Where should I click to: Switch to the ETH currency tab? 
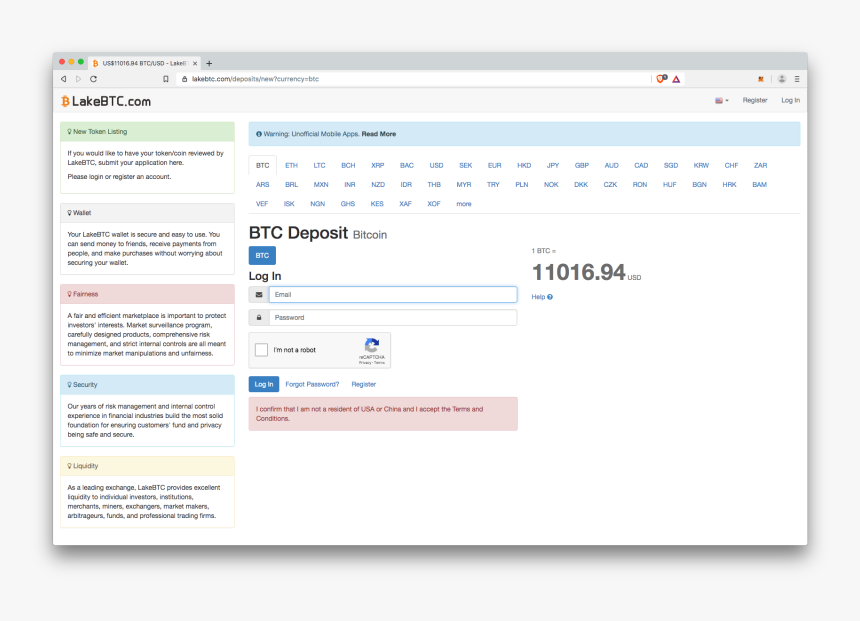(x=291, y=166)
